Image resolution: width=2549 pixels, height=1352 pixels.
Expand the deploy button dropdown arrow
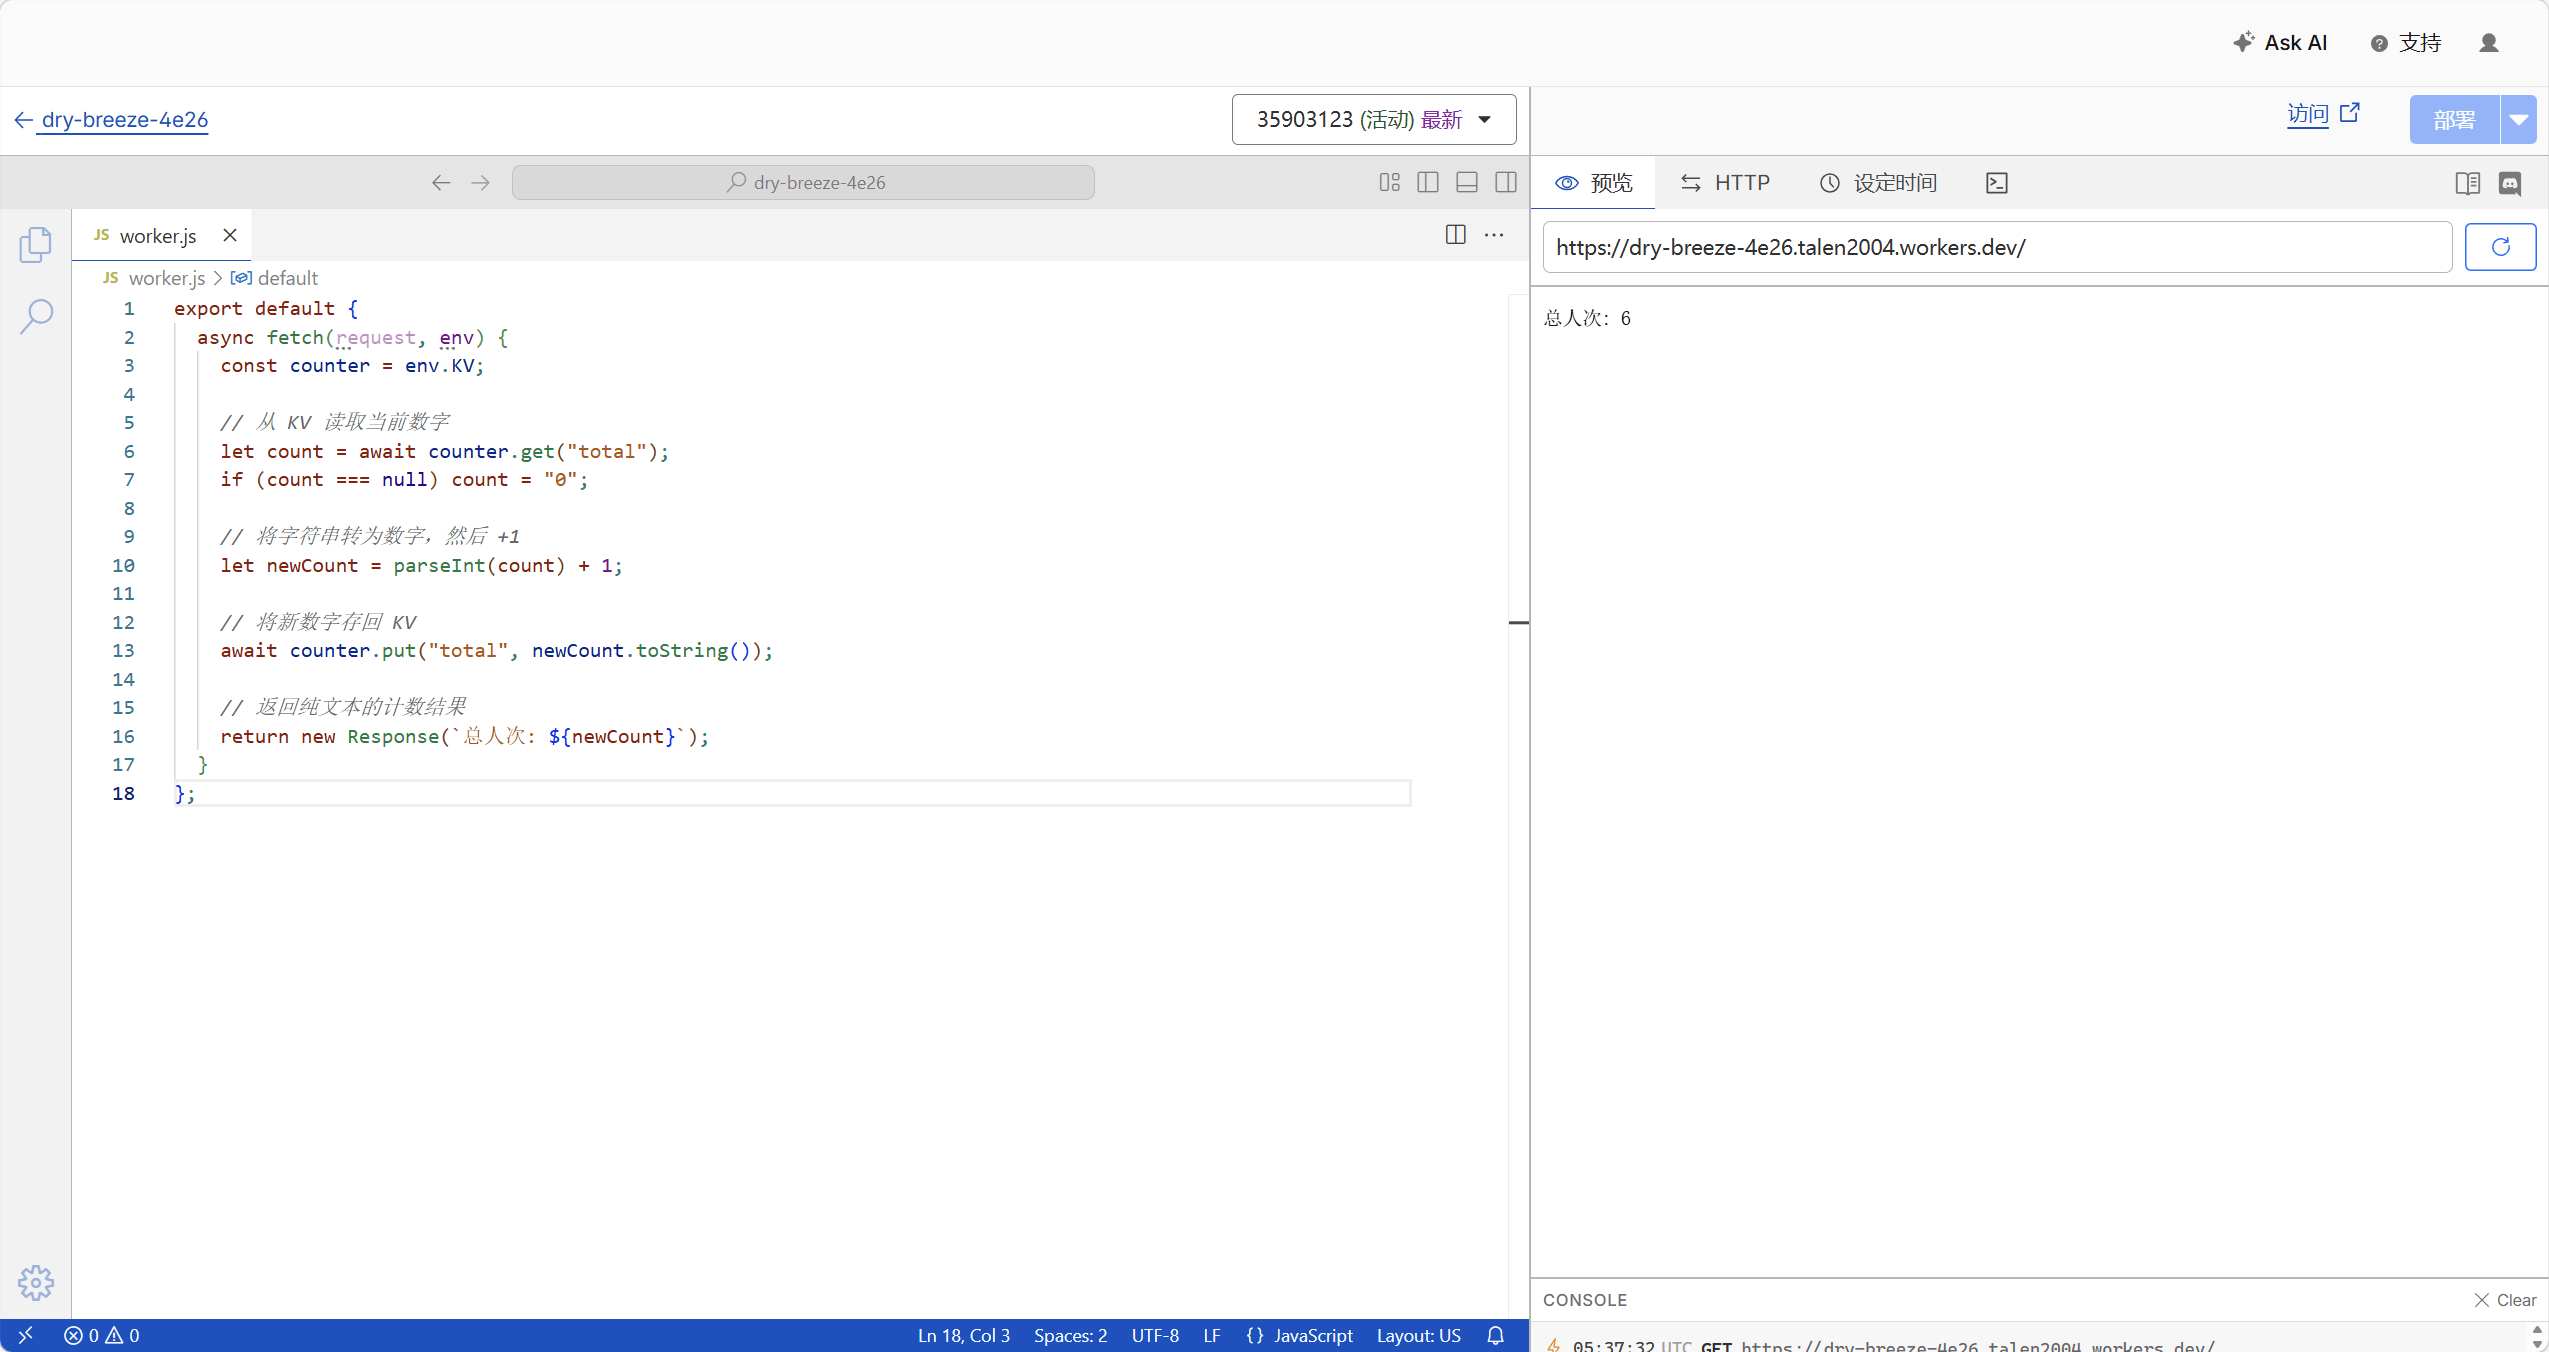[2519, 120]
